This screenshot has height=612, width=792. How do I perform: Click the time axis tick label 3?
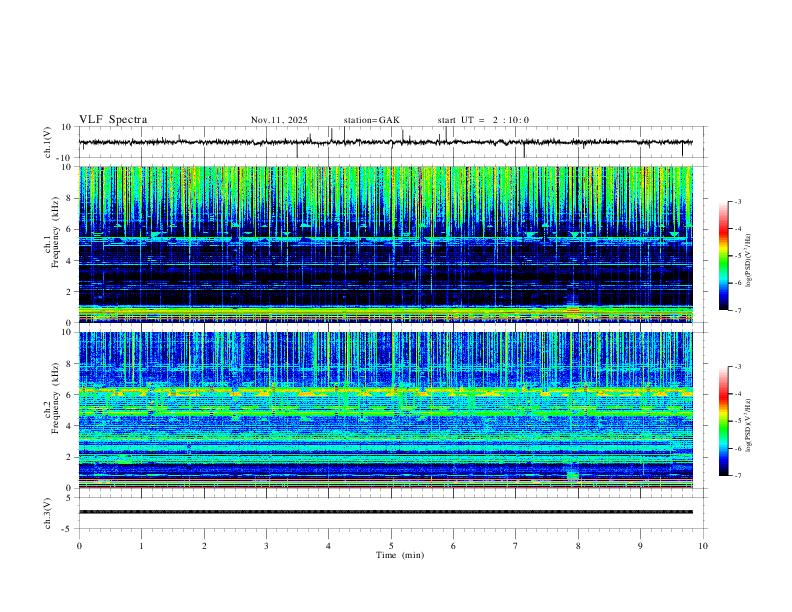[266, 546]
